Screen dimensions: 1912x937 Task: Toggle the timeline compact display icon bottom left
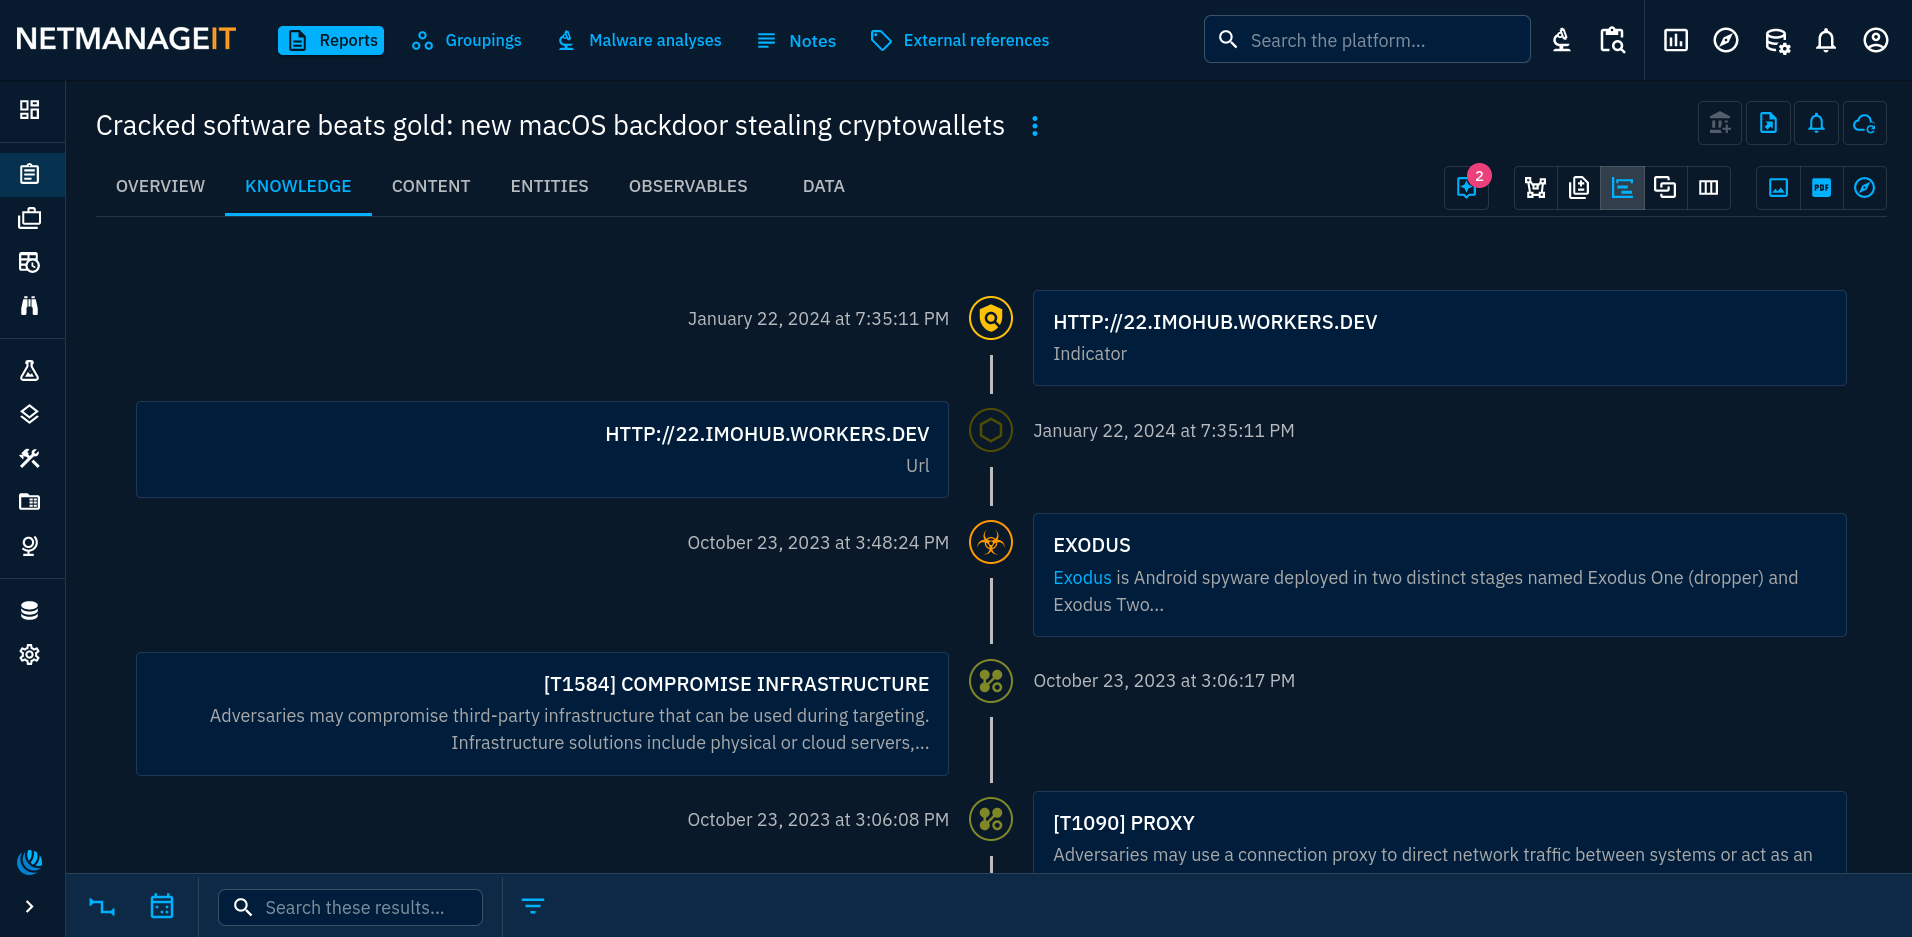[x=101, y=906]
